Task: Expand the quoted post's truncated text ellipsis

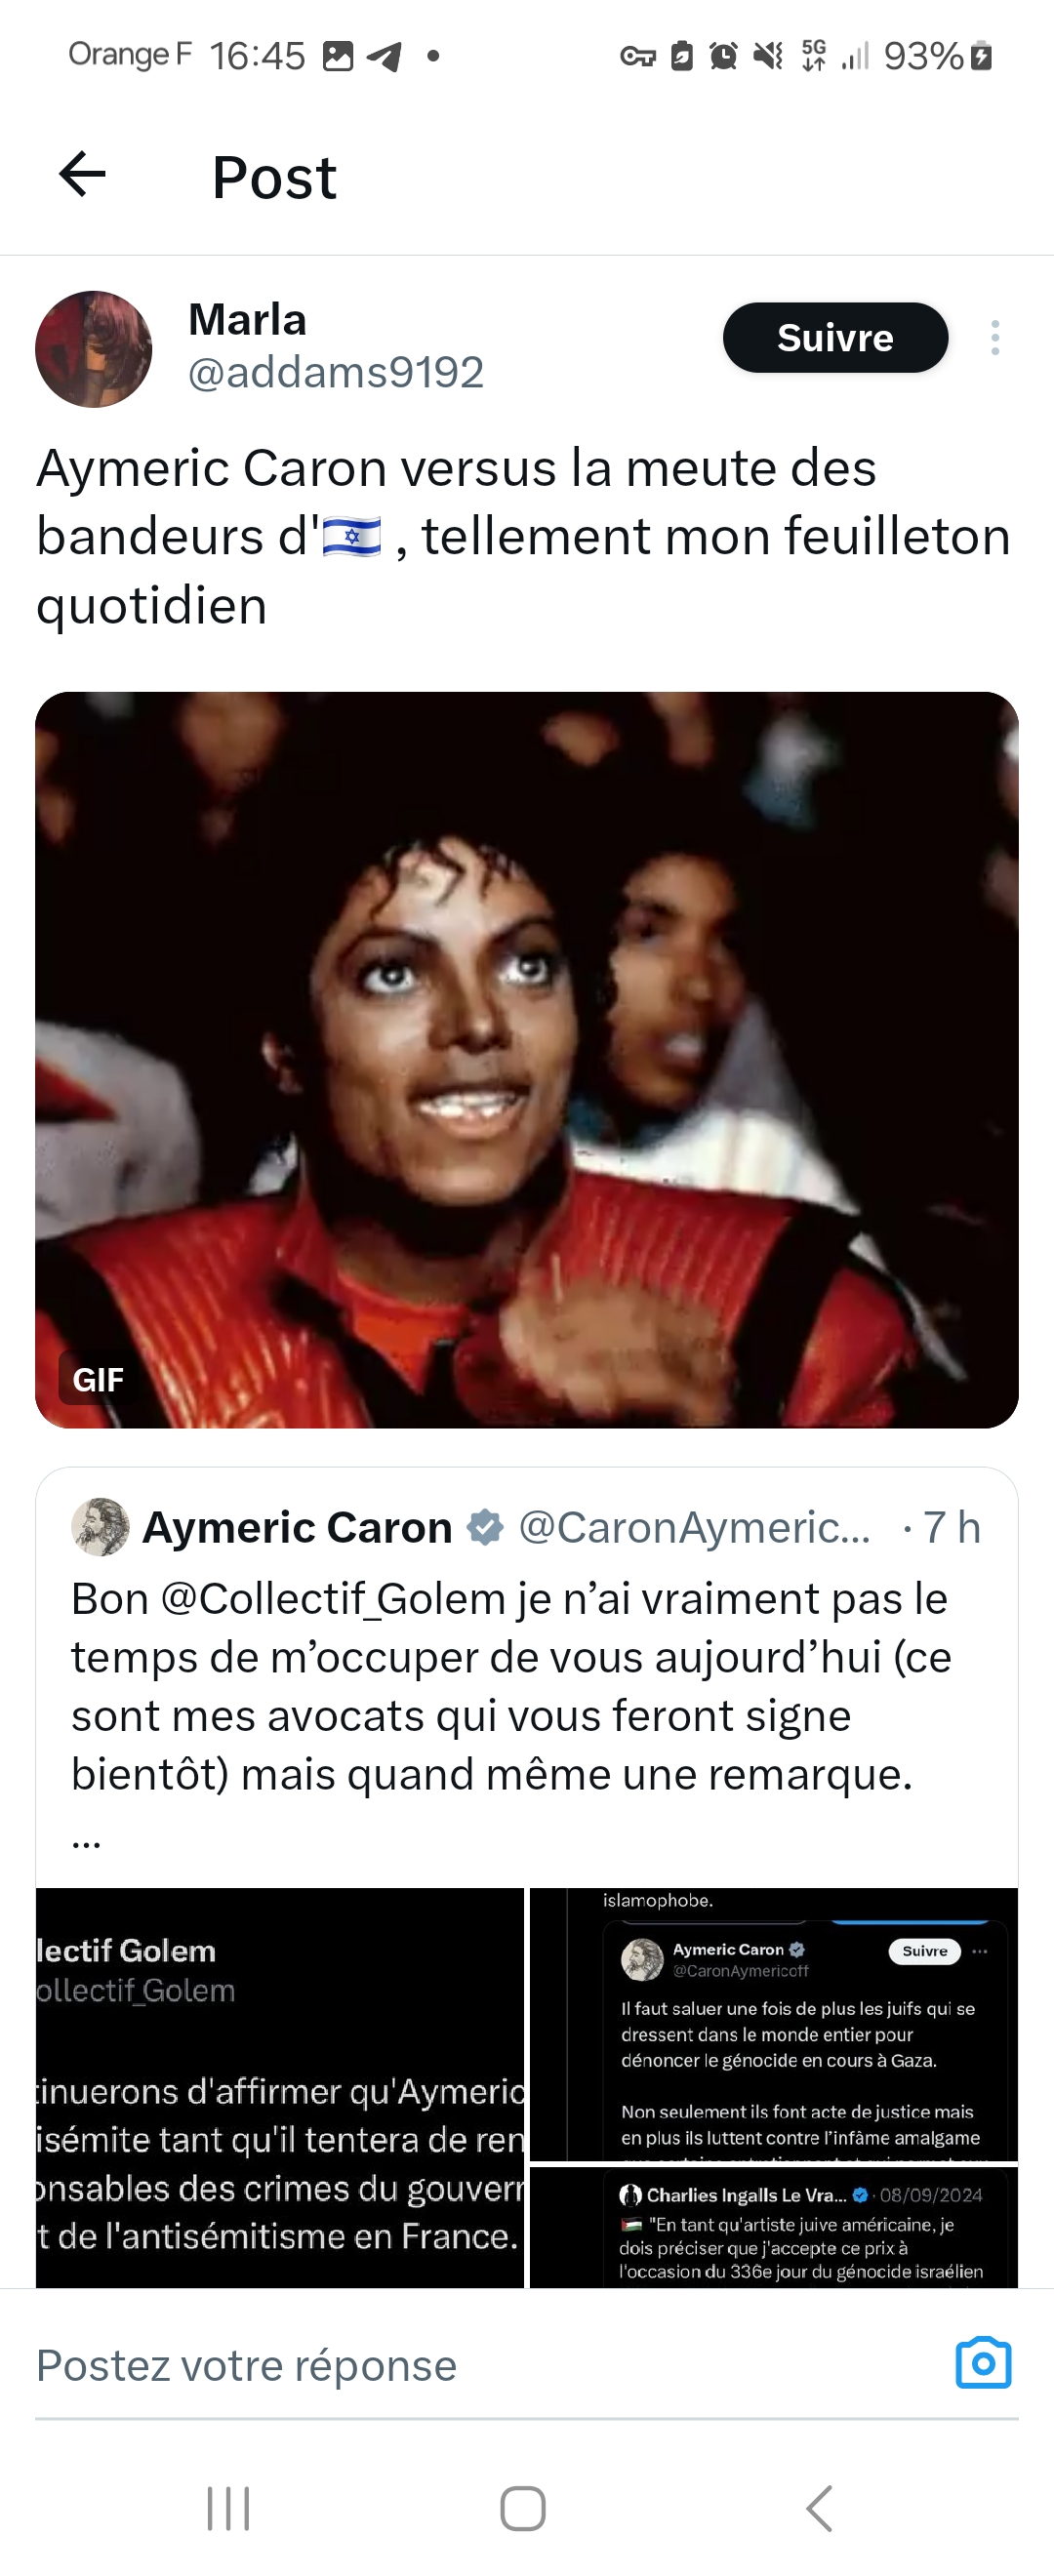Action: pyautogui.click(x=86, y=1840)
